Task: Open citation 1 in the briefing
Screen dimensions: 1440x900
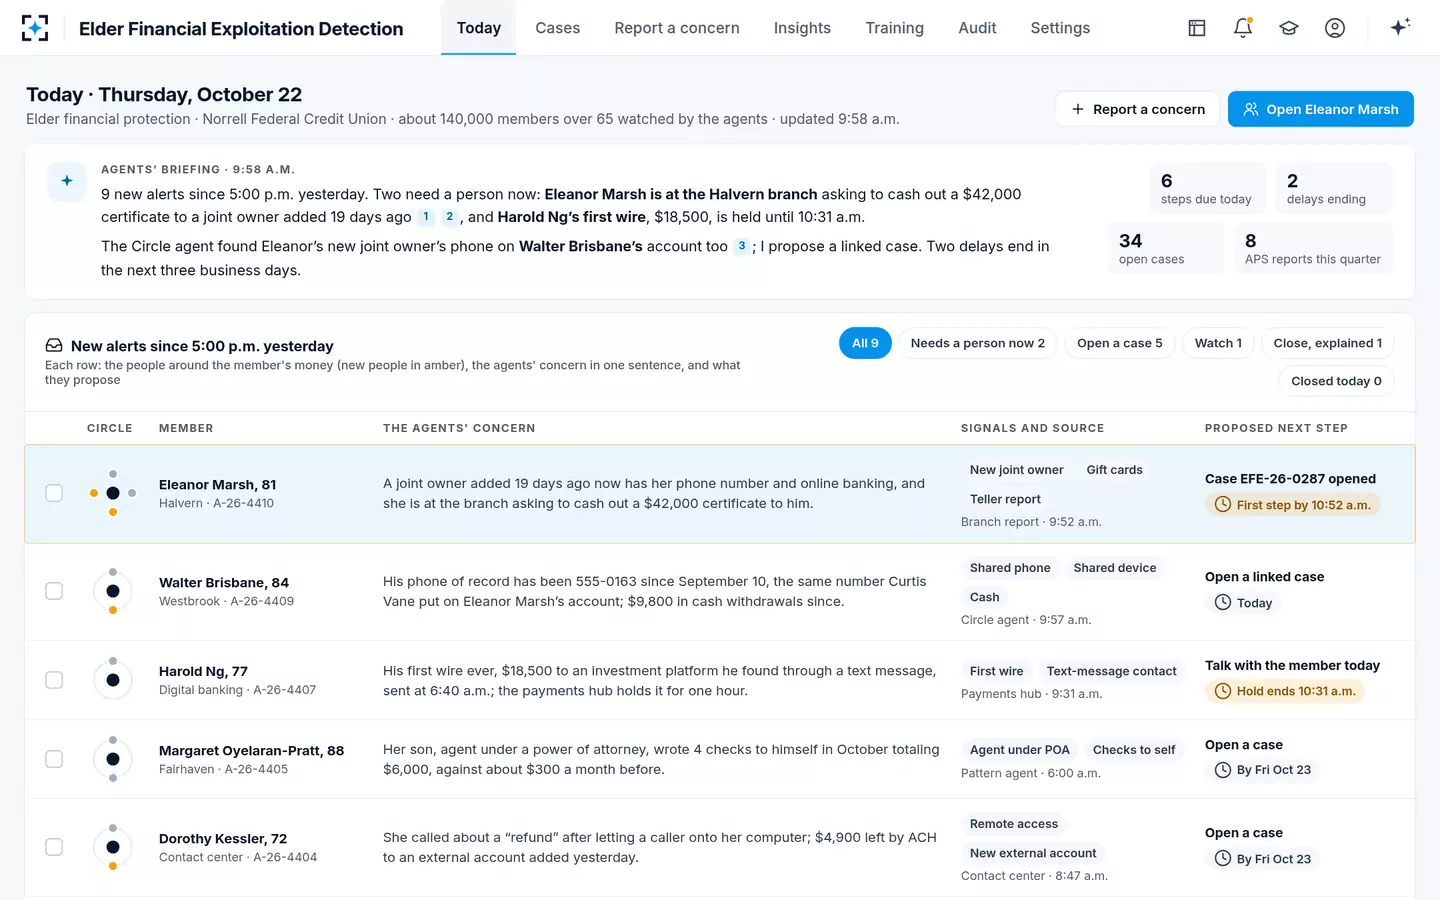Action: 426,217
